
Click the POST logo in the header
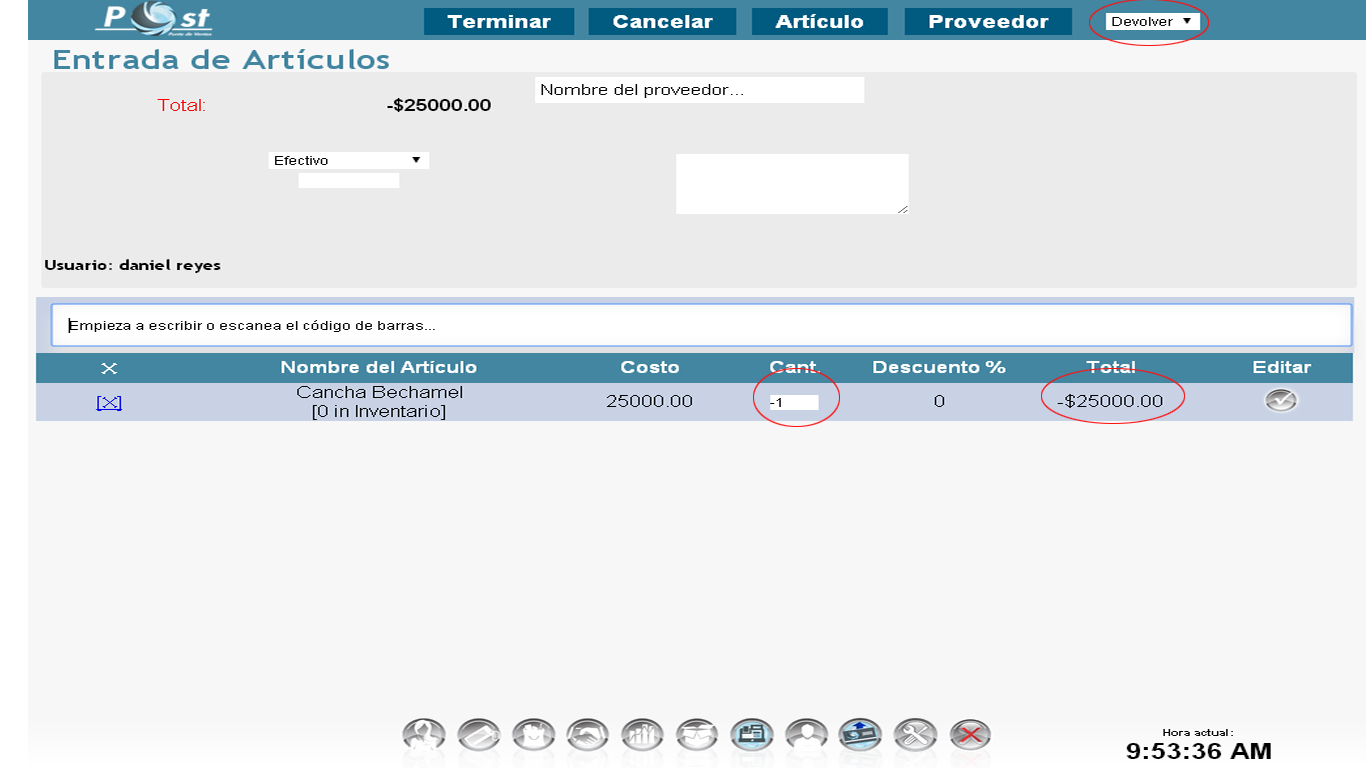click(154, 19)
